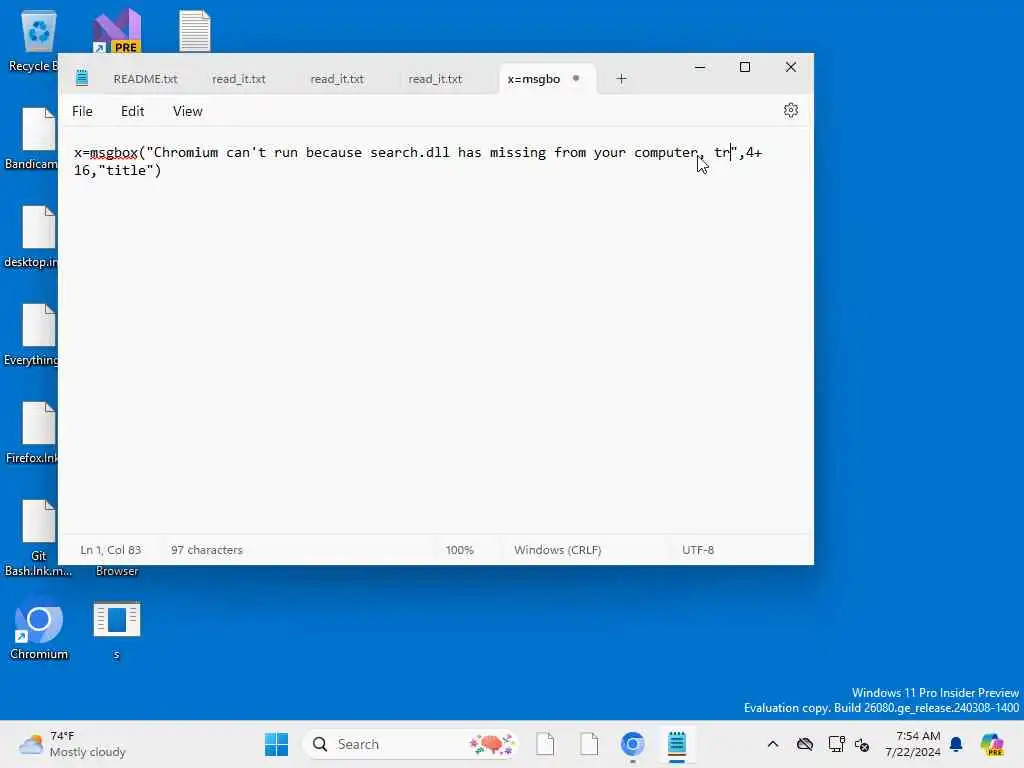Maximize the Notepad window
The height and width of the screenshot is (768, 1024).
click(x=744, y=67)
